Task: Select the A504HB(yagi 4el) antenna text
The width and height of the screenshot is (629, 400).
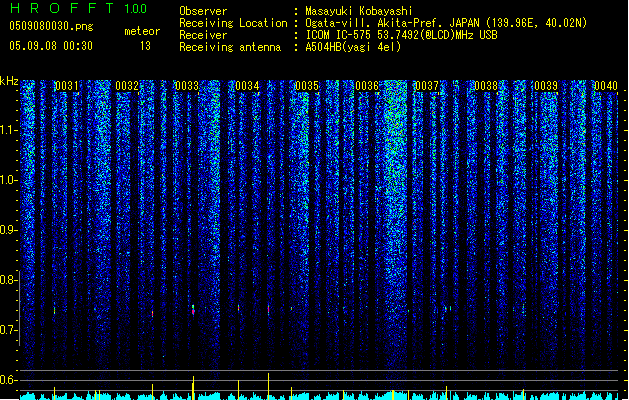Action: tap(353, 47)
